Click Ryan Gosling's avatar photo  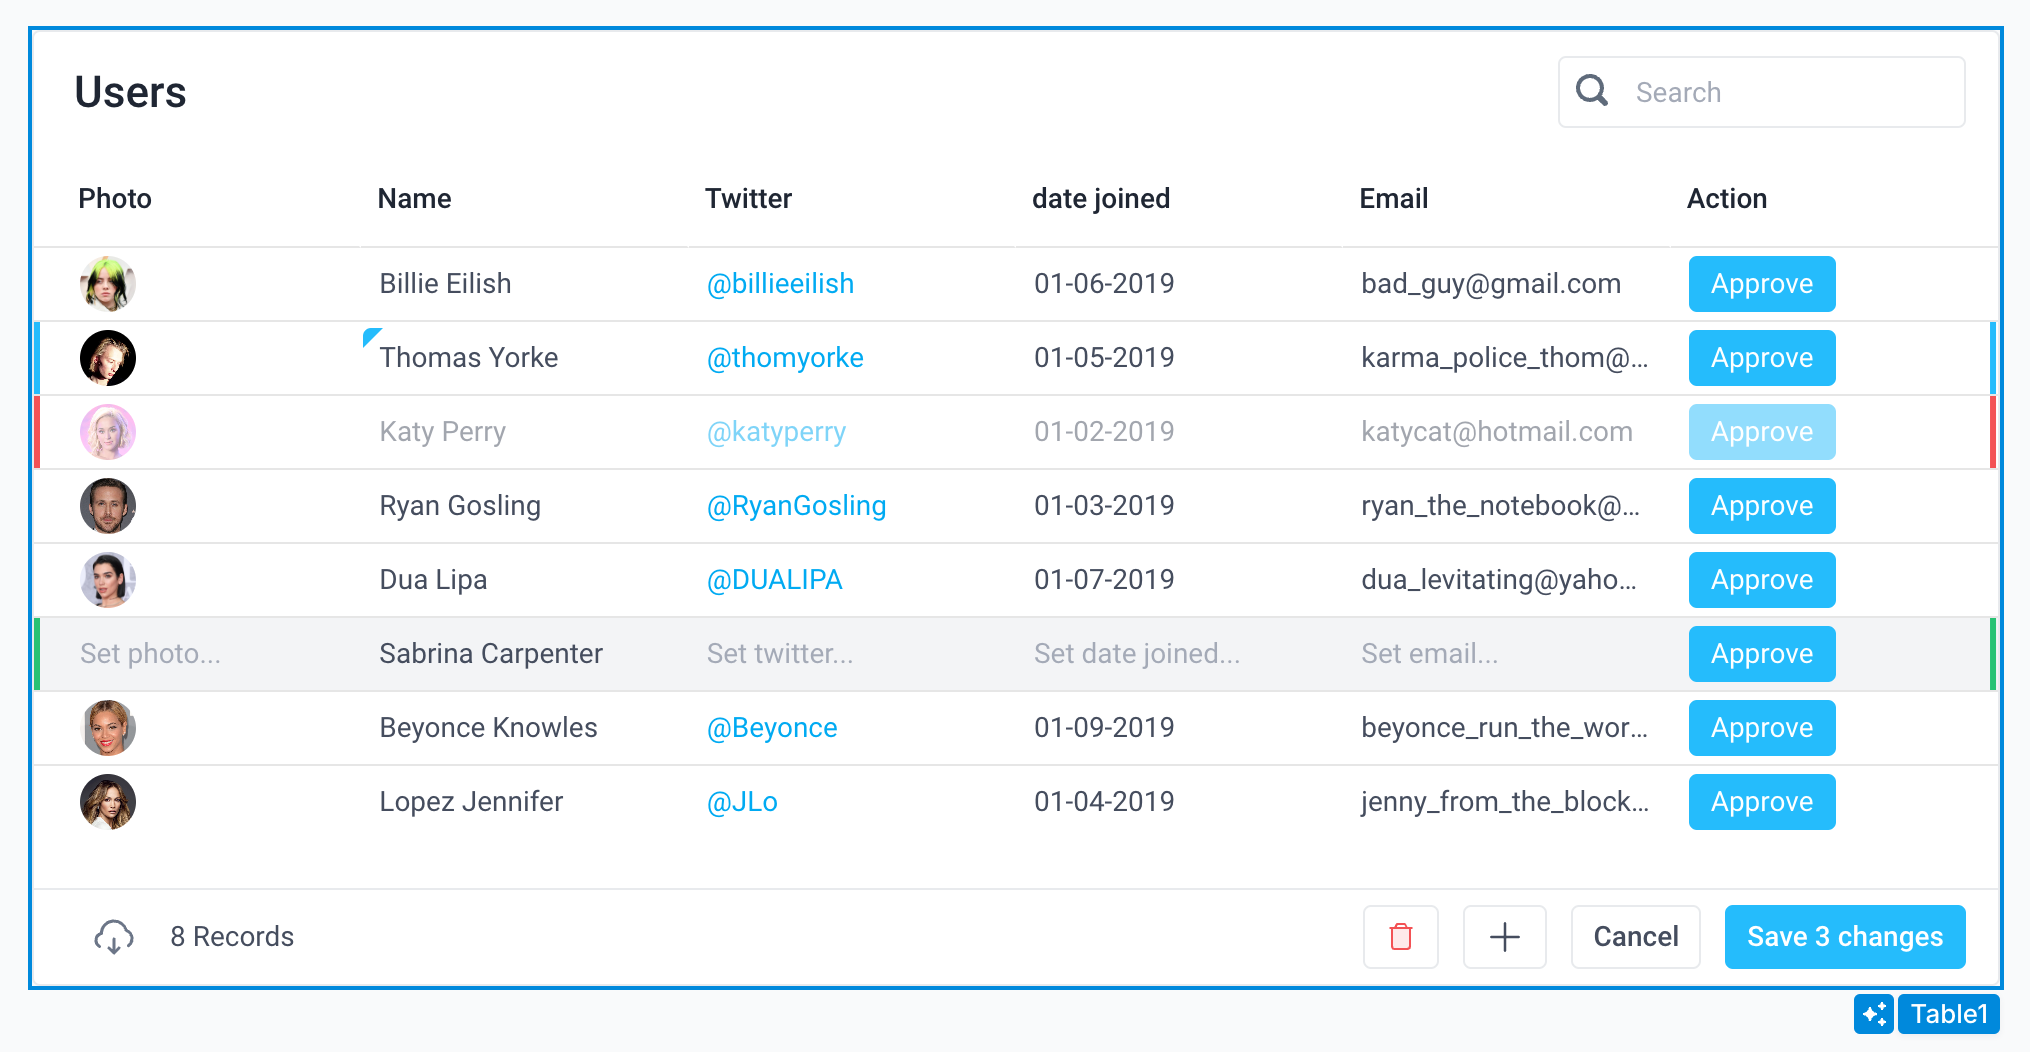(x=108, y=506)
